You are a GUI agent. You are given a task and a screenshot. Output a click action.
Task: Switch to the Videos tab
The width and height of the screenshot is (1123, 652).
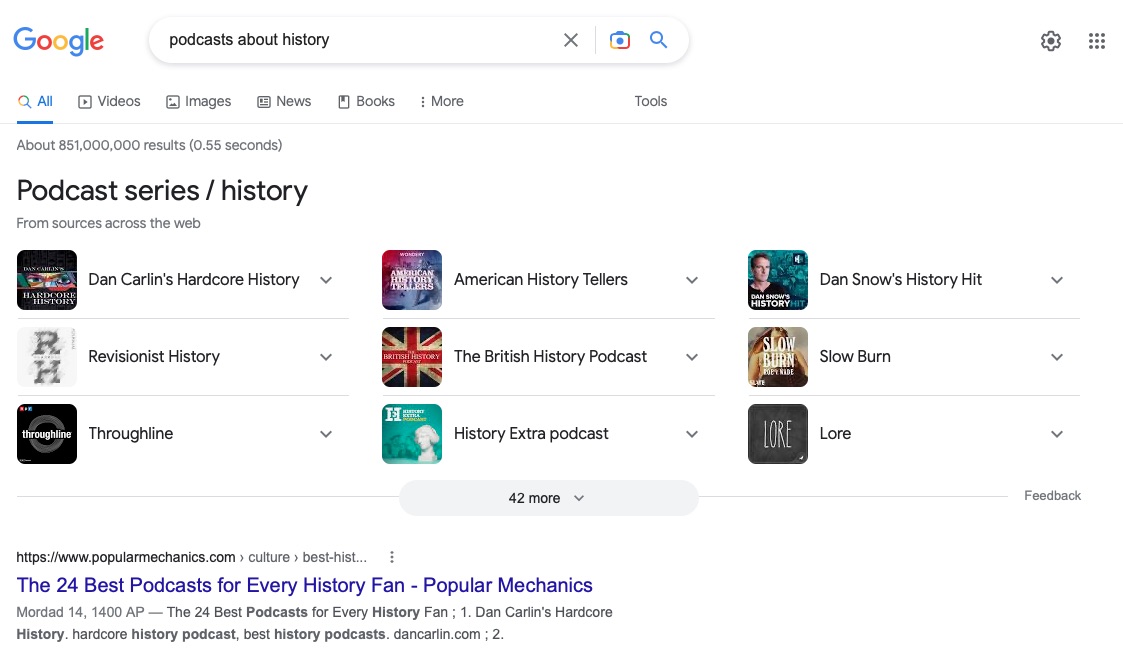click(109, 101)
